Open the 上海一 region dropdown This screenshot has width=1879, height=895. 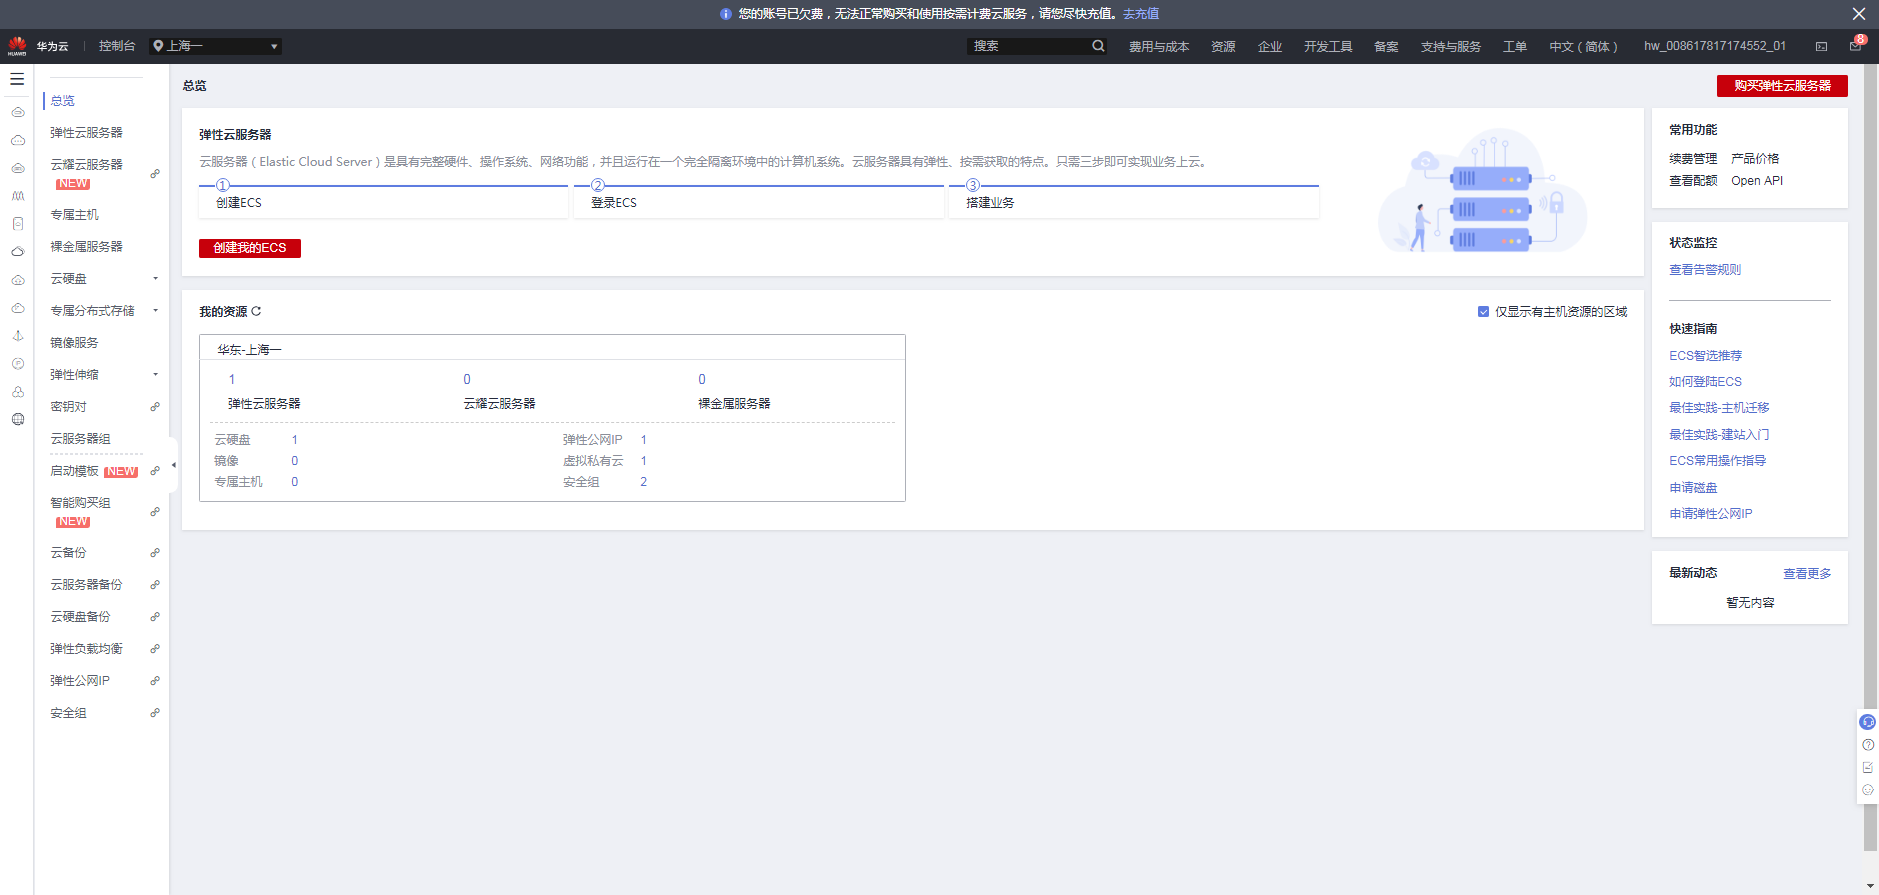pyautogui.click(x=215, y=46)
